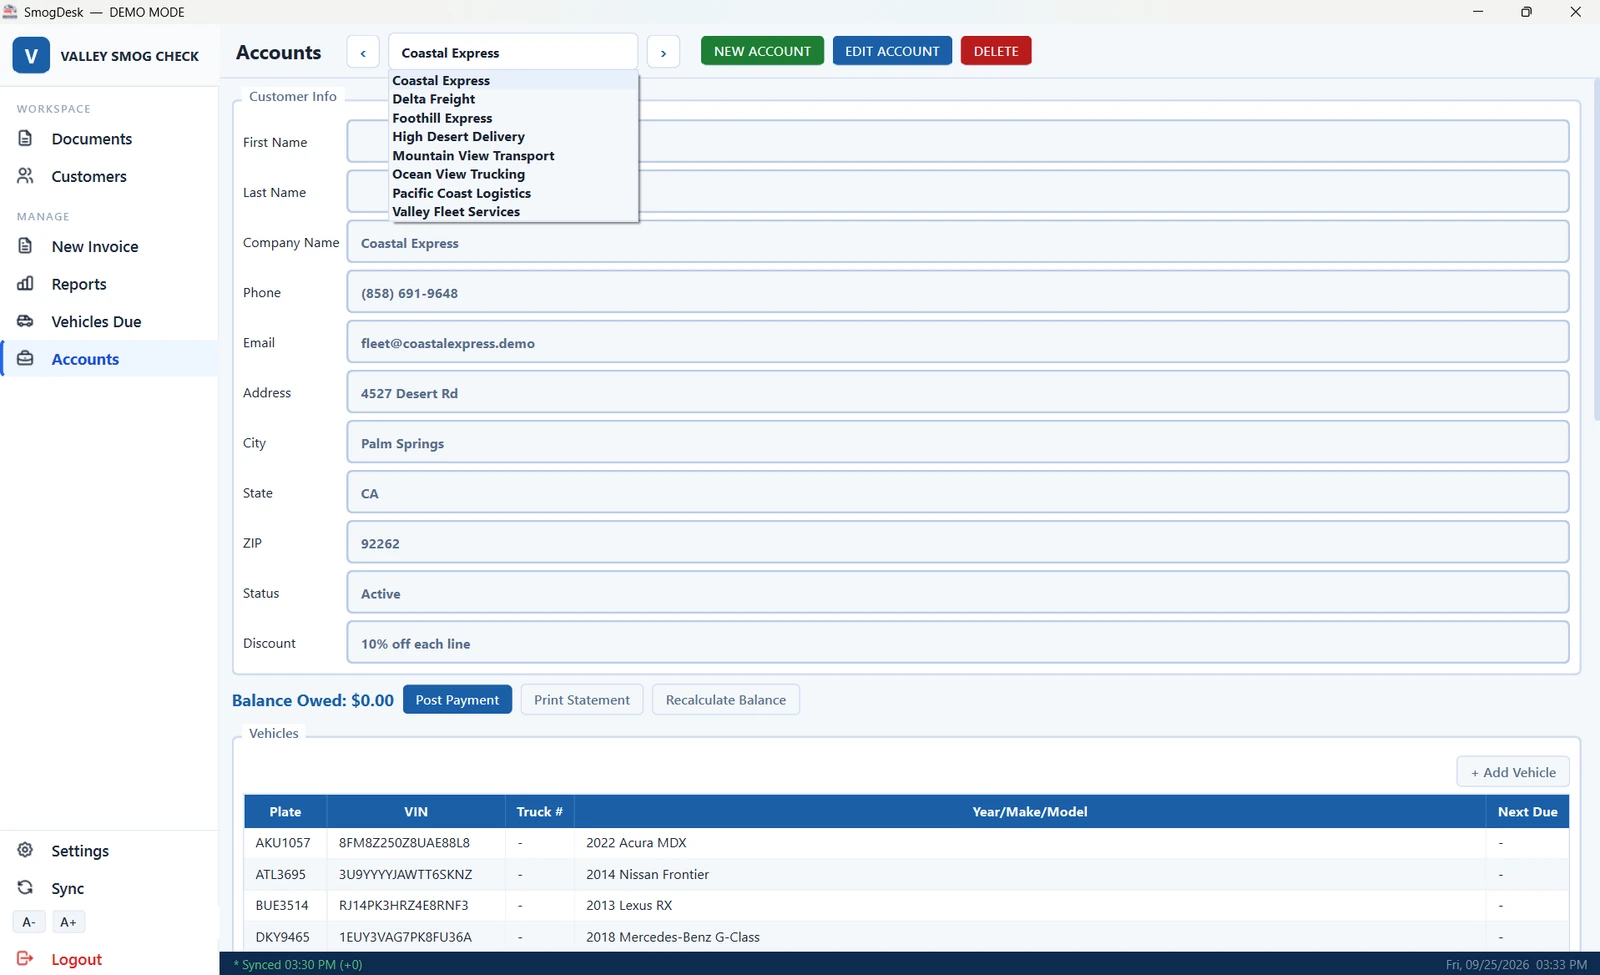Click the Reports chart icon
This screenshot has width=1600, height=975.
26,284
